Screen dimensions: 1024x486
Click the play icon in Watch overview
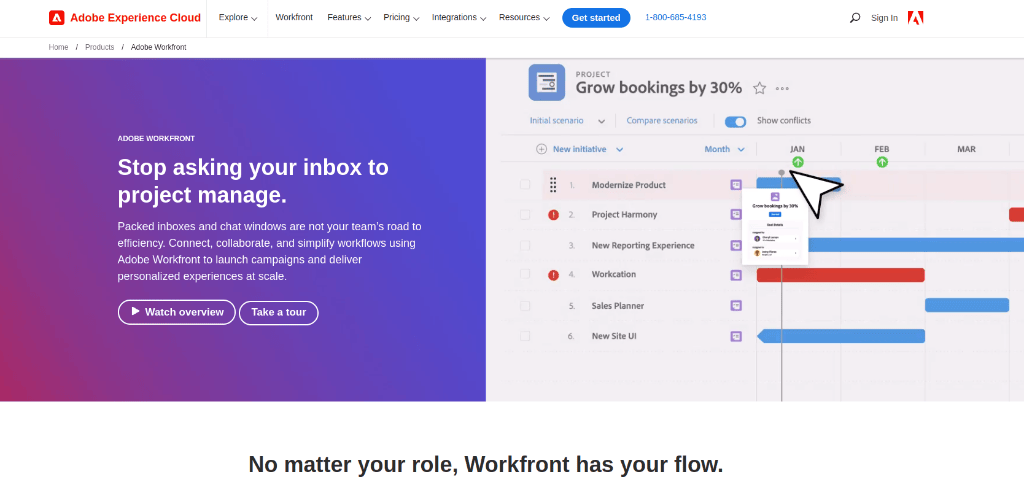tap(135, 312)
